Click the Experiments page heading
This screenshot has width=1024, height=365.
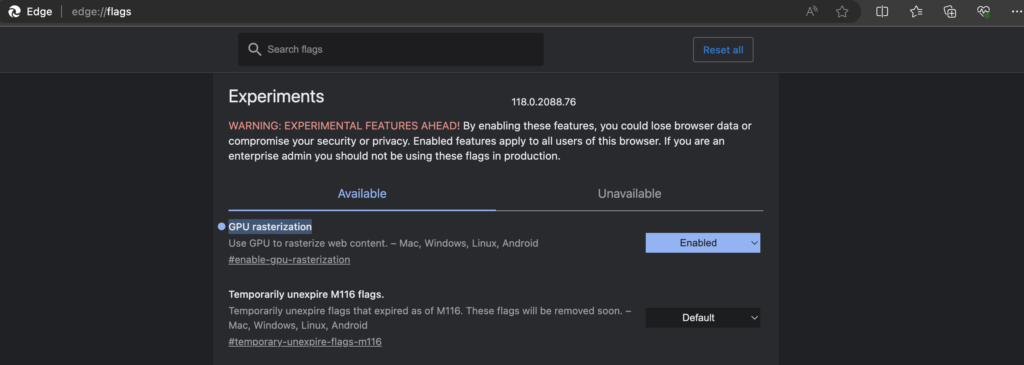click(x=276, y=97)
